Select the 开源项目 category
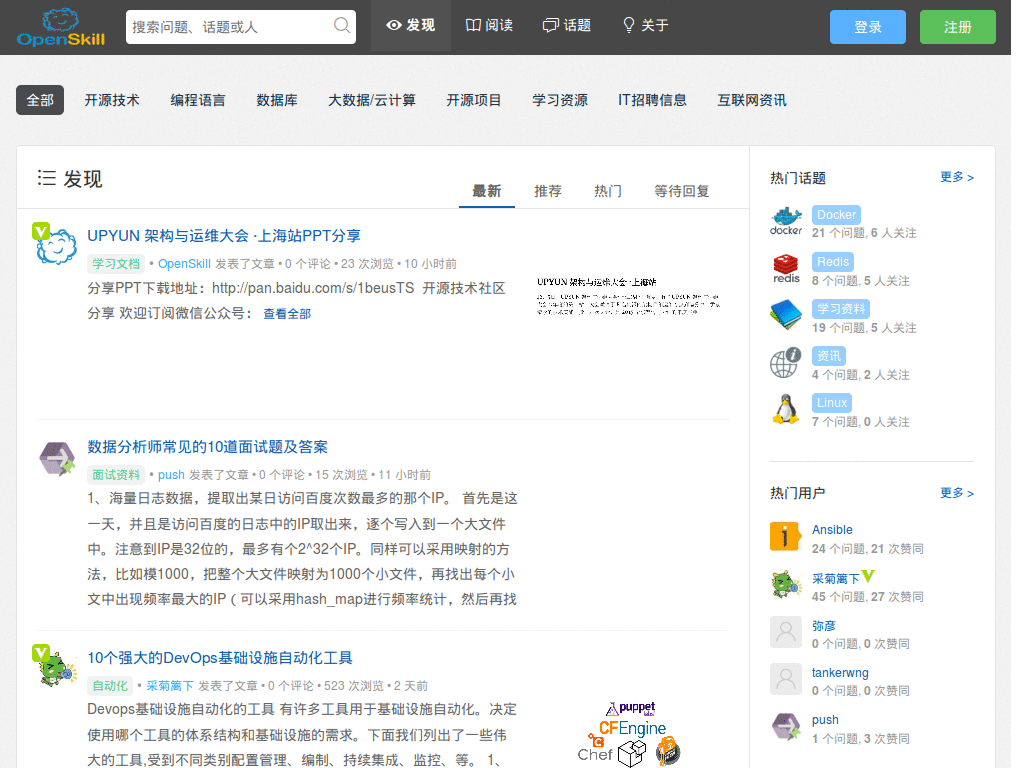The height and width of the screenshot is (768, 1024). [x=473, y=100]
